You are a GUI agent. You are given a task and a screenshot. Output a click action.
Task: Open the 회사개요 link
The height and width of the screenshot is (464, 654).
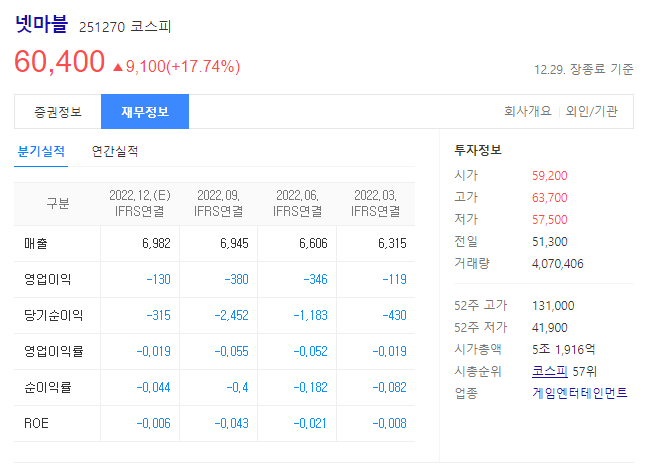pos(528,111)
